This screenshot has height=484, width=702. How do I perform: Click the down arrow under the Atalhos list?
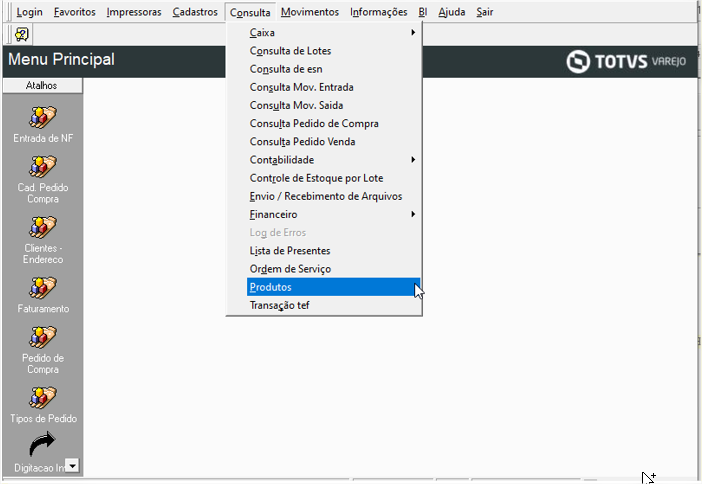[x=72, y=466]
